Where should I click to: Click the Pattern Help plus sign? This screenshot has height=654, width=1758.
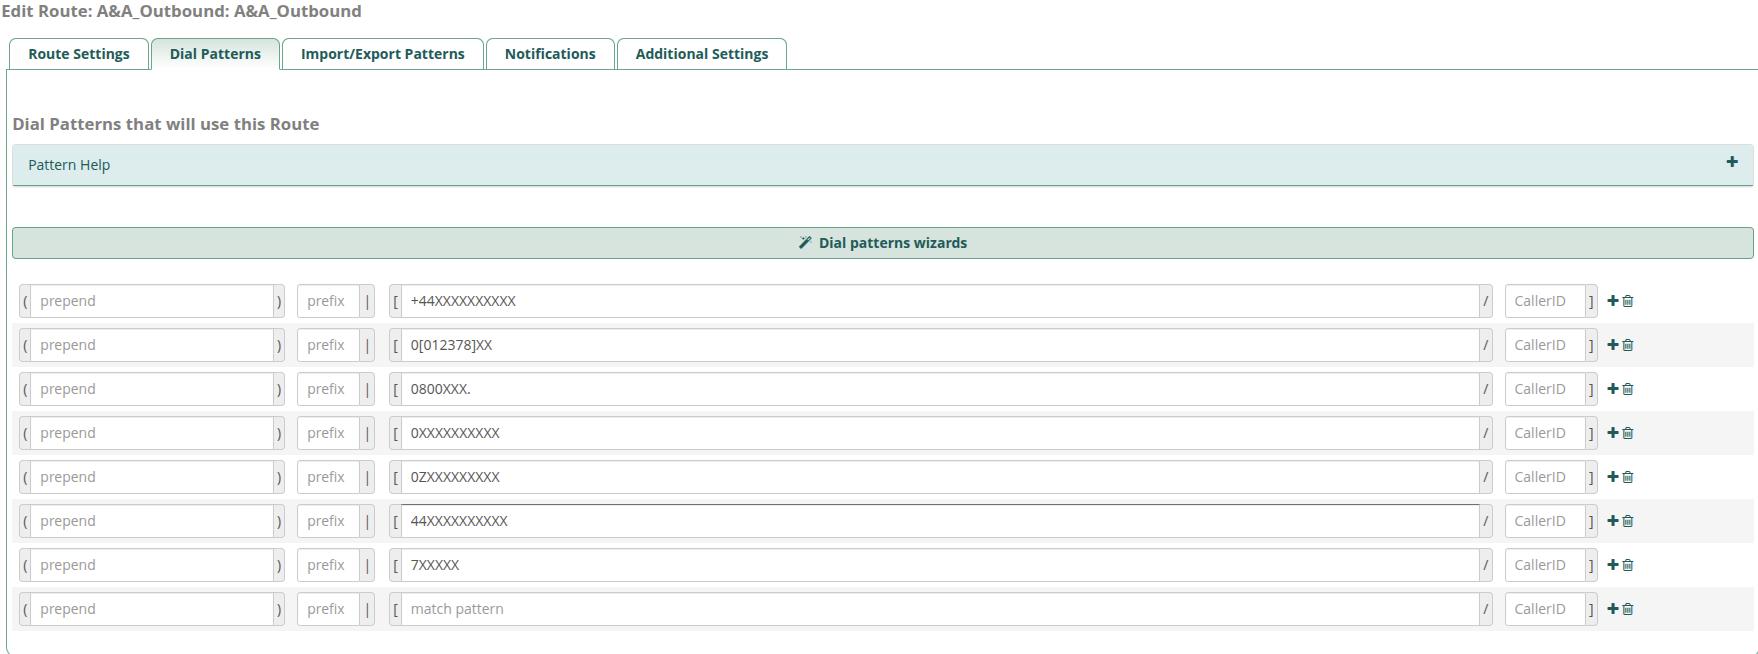pyautogui.click(x=1731, y=162)
